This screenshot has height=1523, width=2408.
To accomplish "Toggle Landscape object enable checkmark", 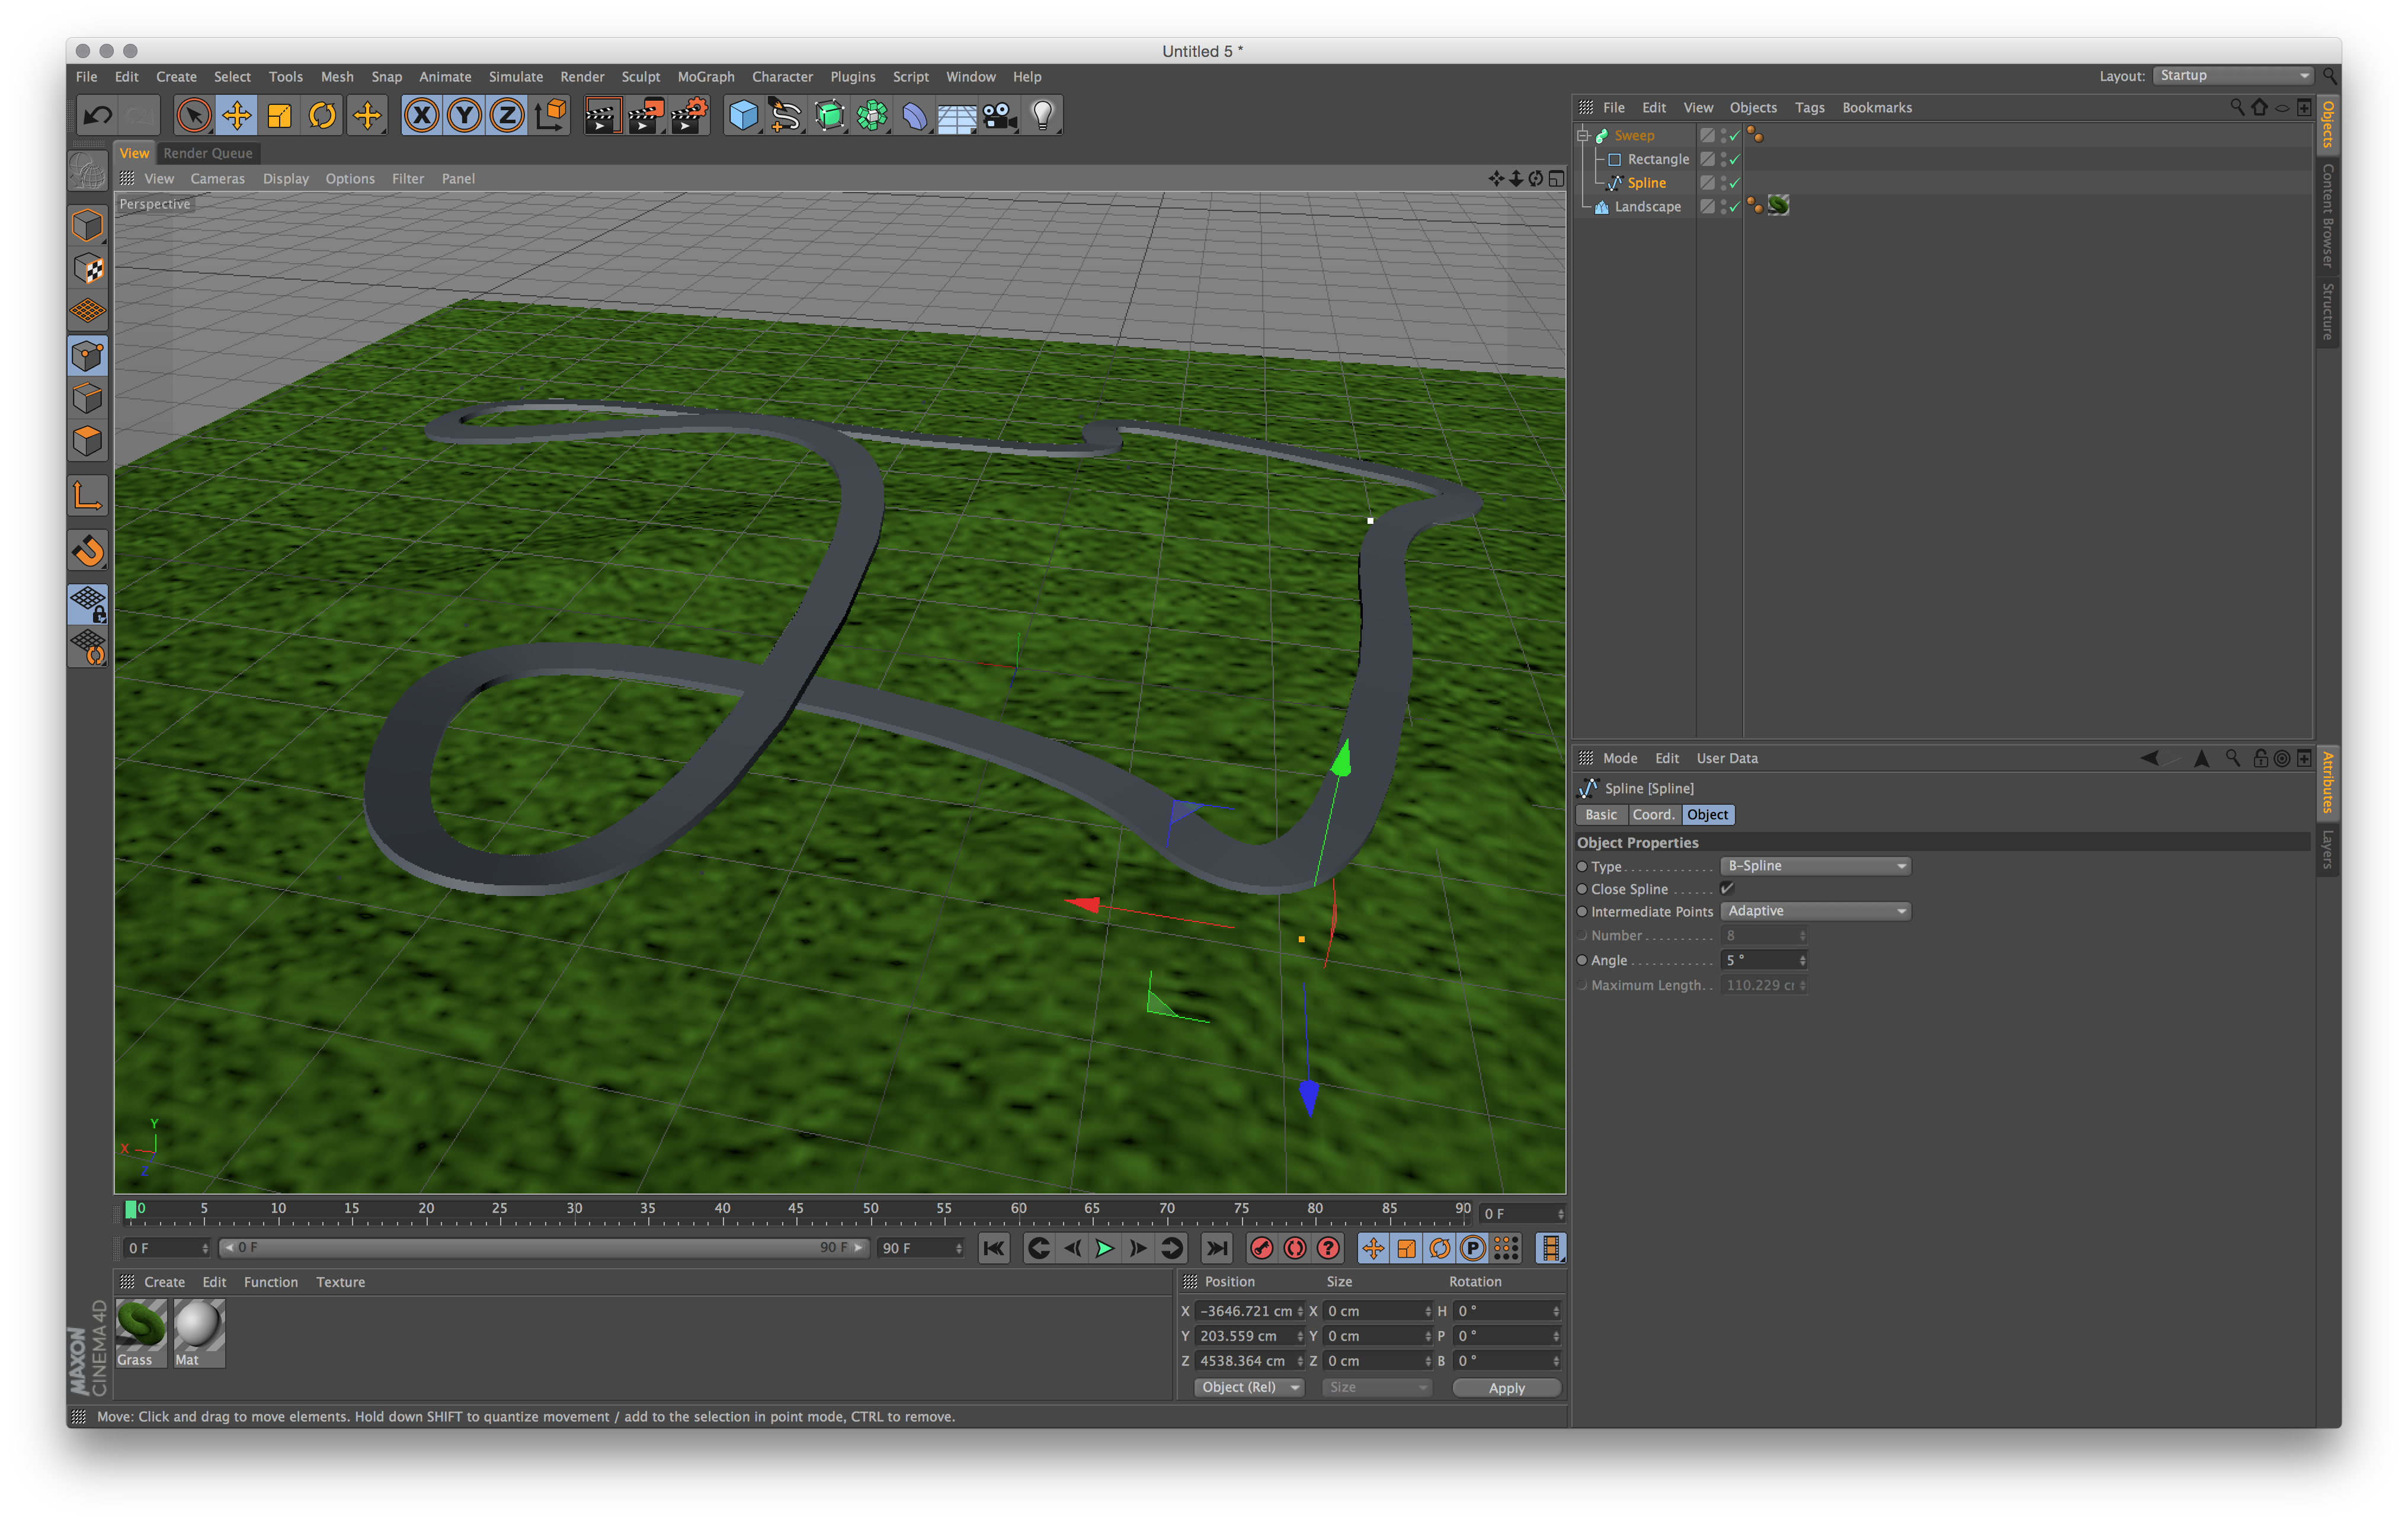I will (x=1735, y=207).
